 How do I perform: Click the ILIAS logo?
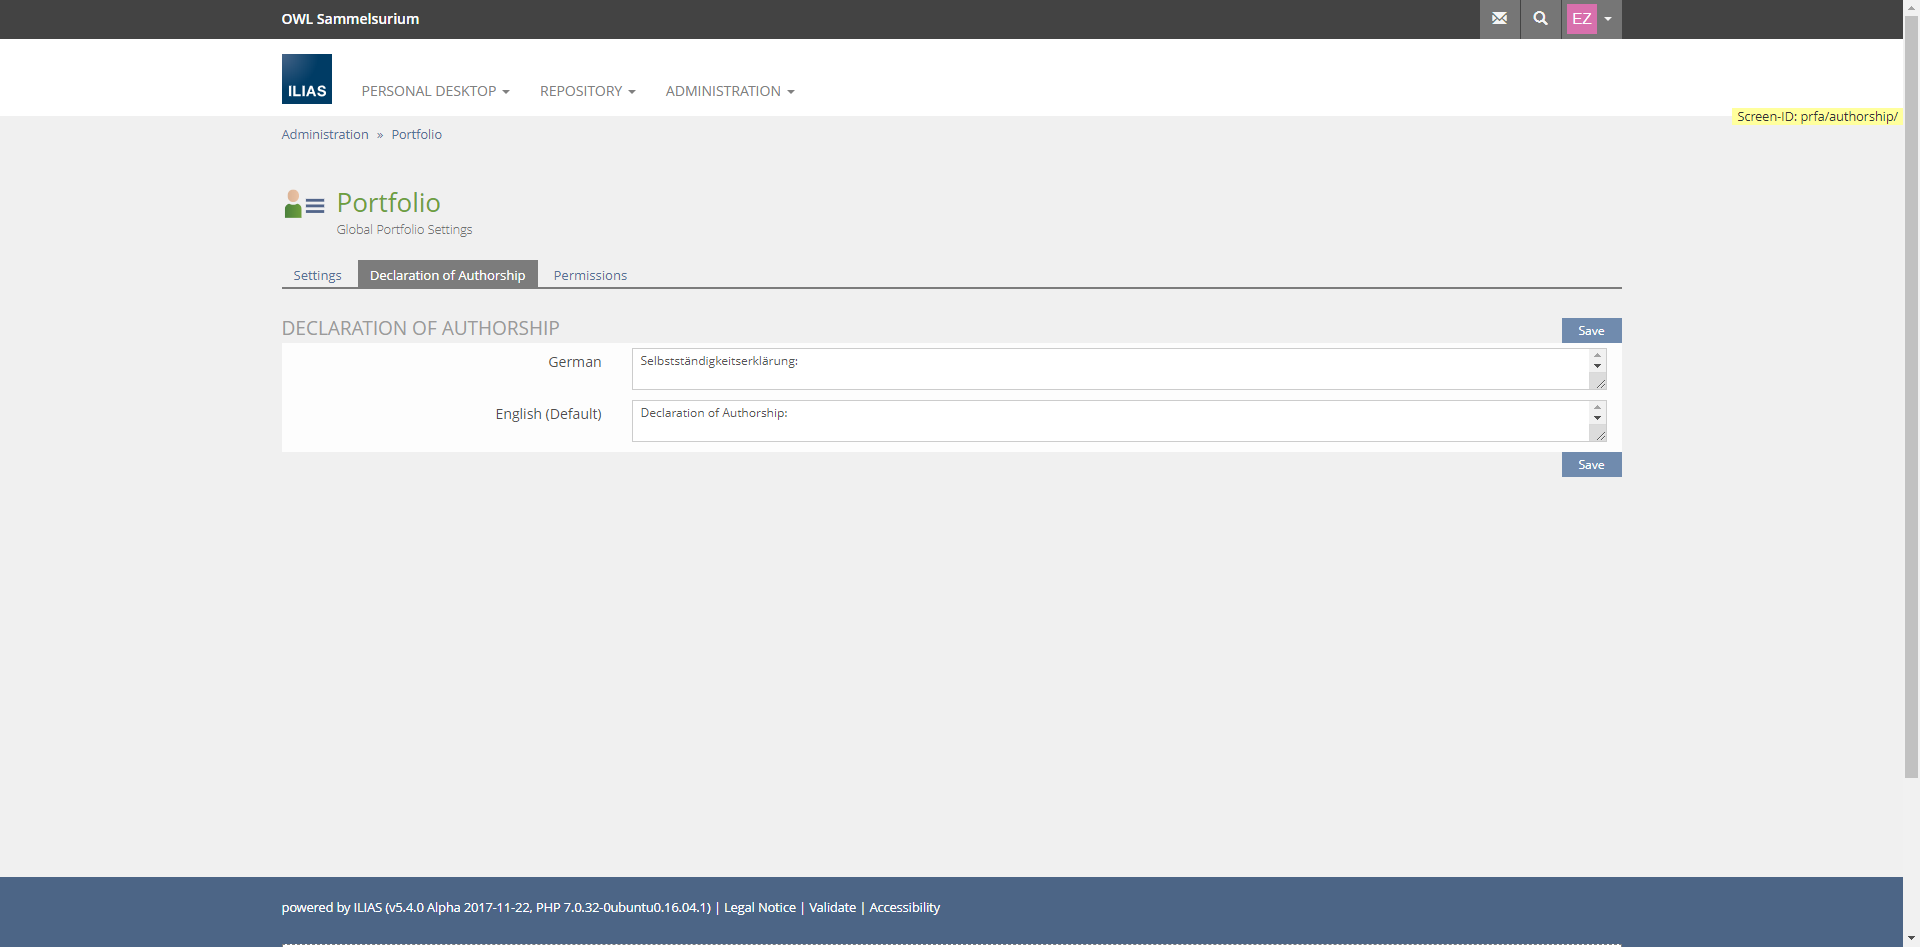pyautogui.click(x=306, y=79)
